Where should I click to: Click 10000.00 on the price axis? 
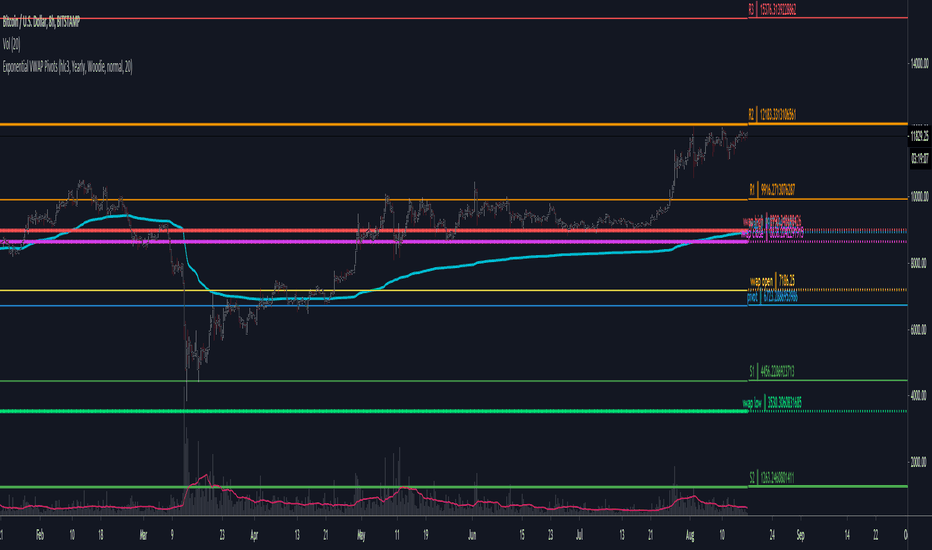[x=919, y=197]
